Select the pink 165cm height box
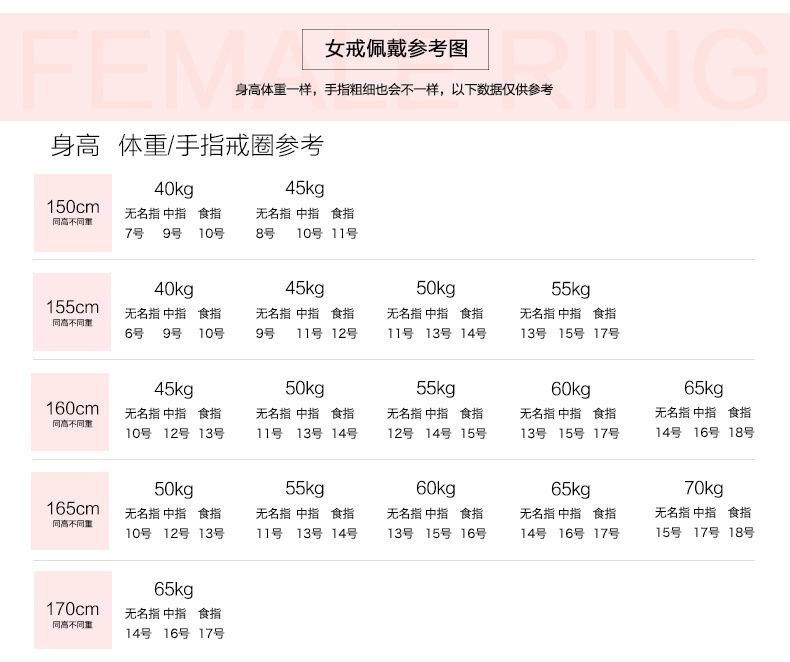Image resolution: width=790 pixels, height=662 pixels. (72, 512)
